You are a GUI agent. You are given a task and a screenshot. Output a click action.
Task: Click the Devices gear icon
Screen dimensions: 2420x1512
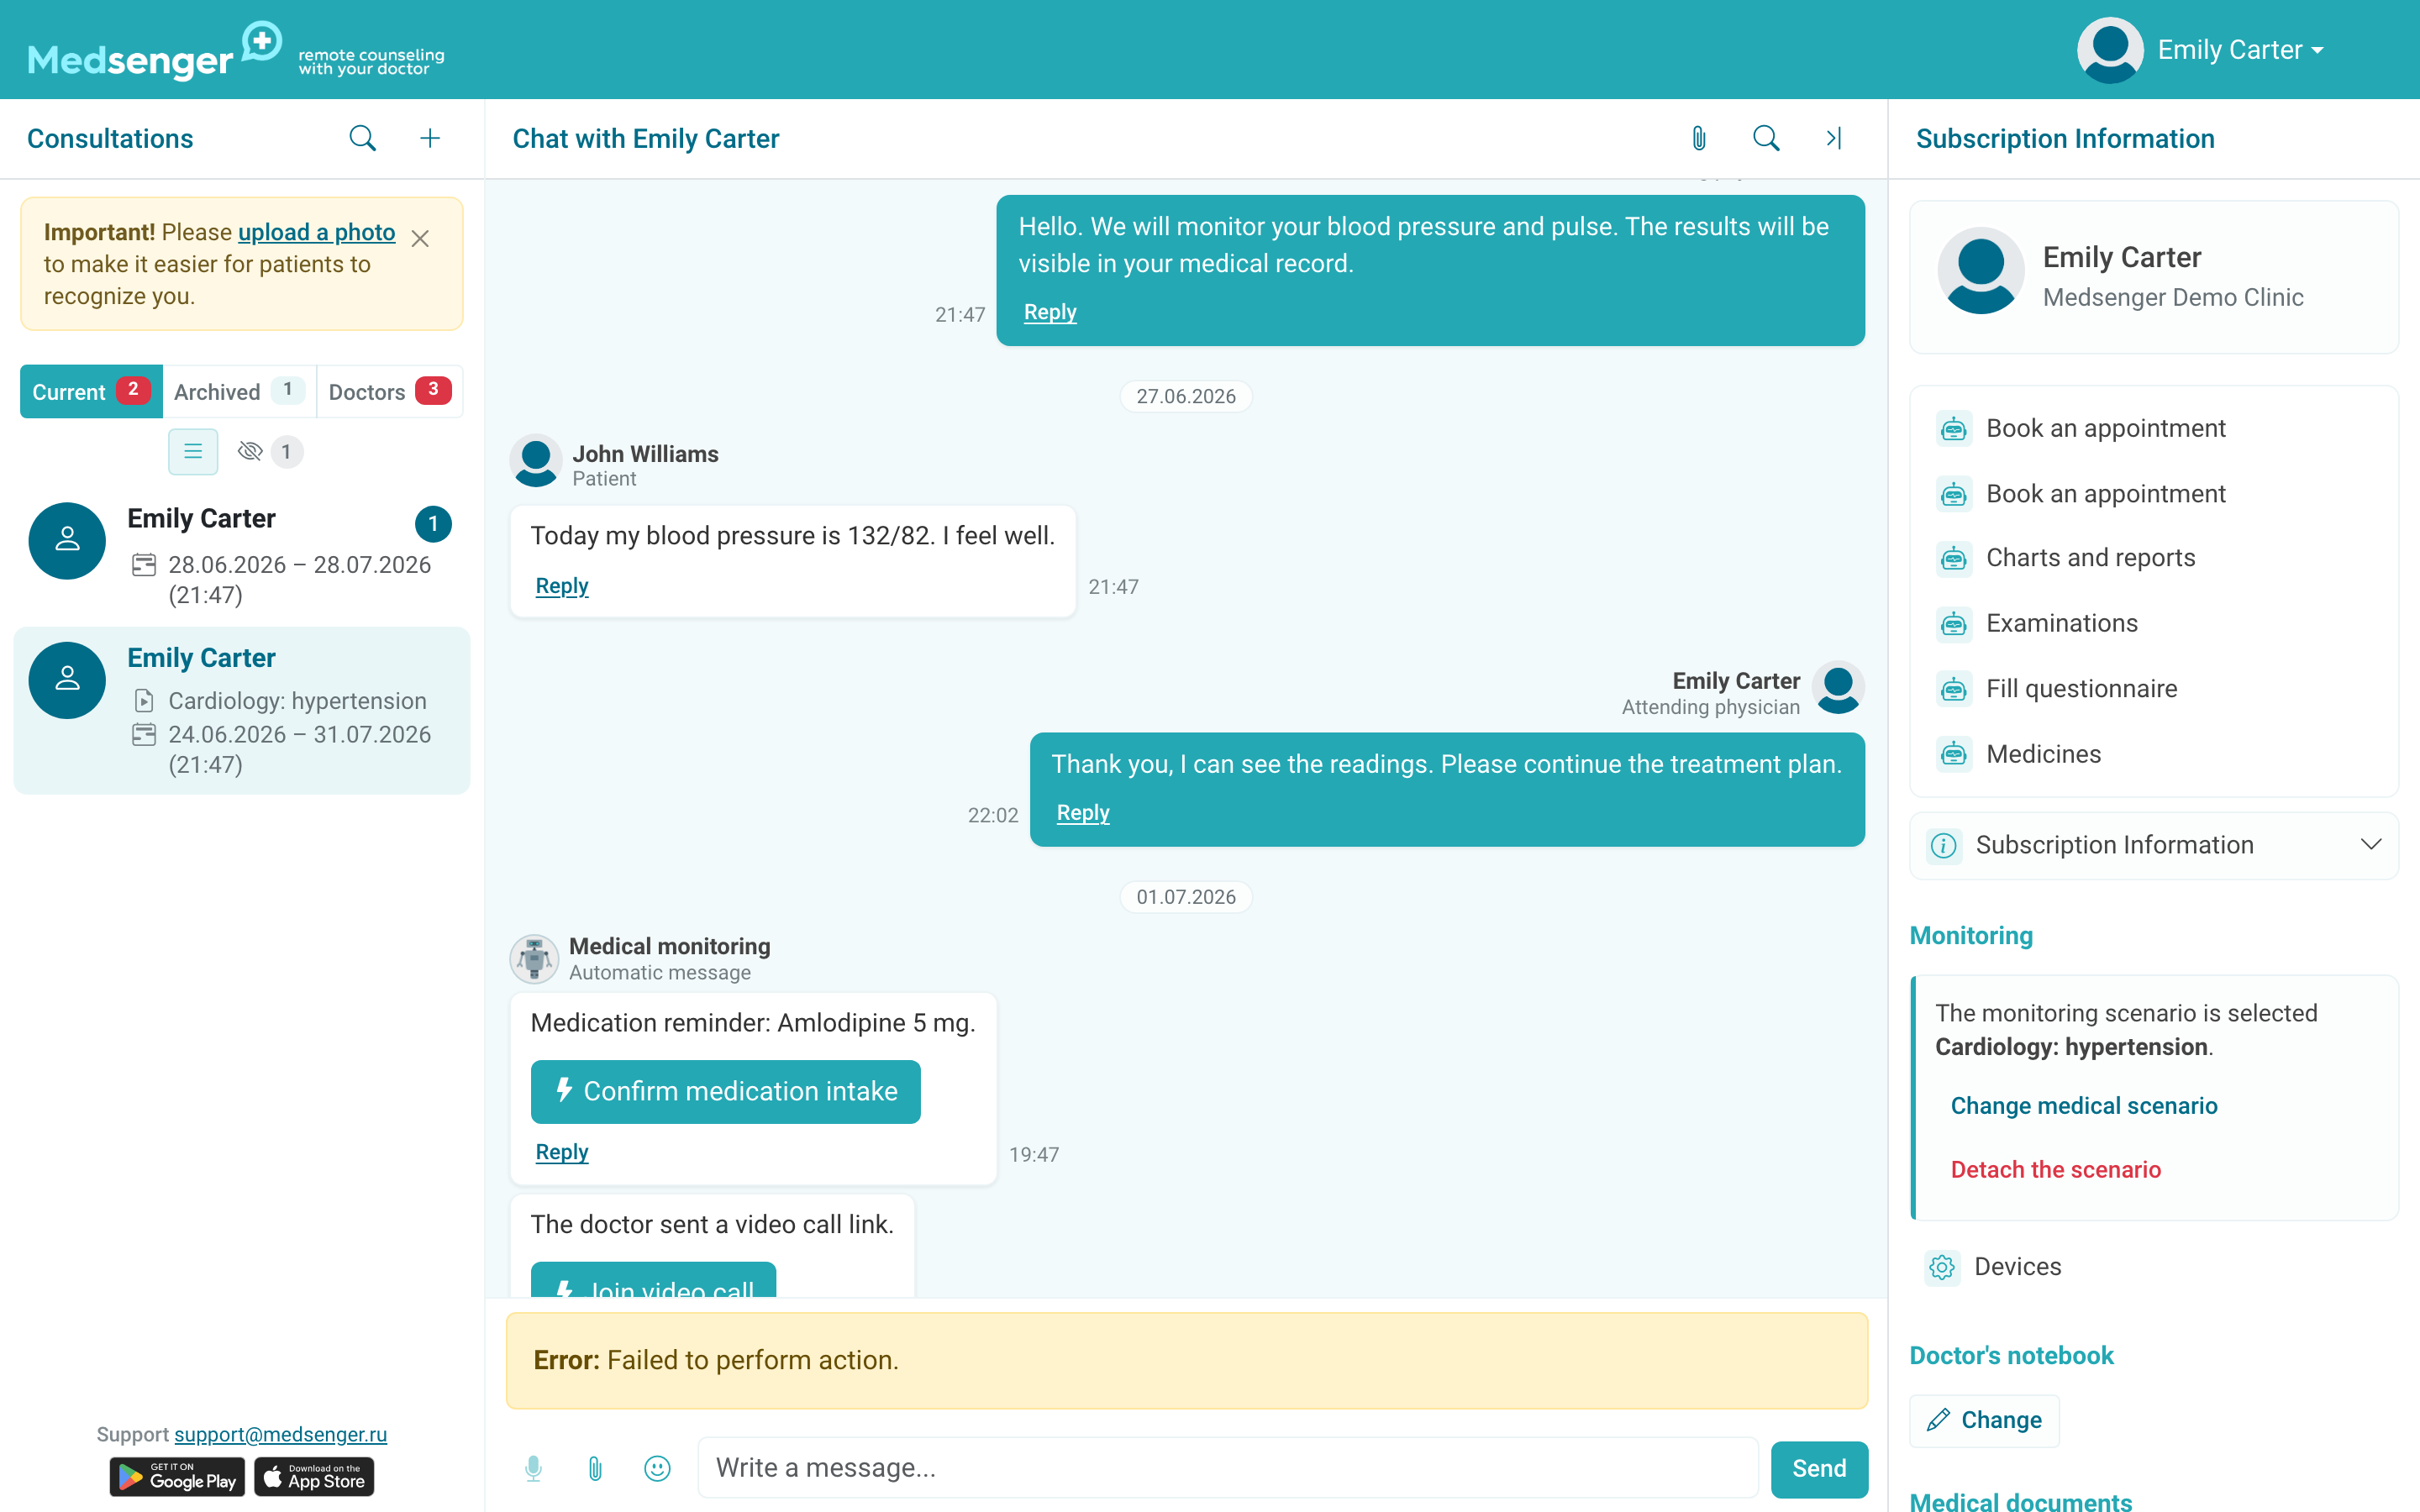click(1942, 1267)
